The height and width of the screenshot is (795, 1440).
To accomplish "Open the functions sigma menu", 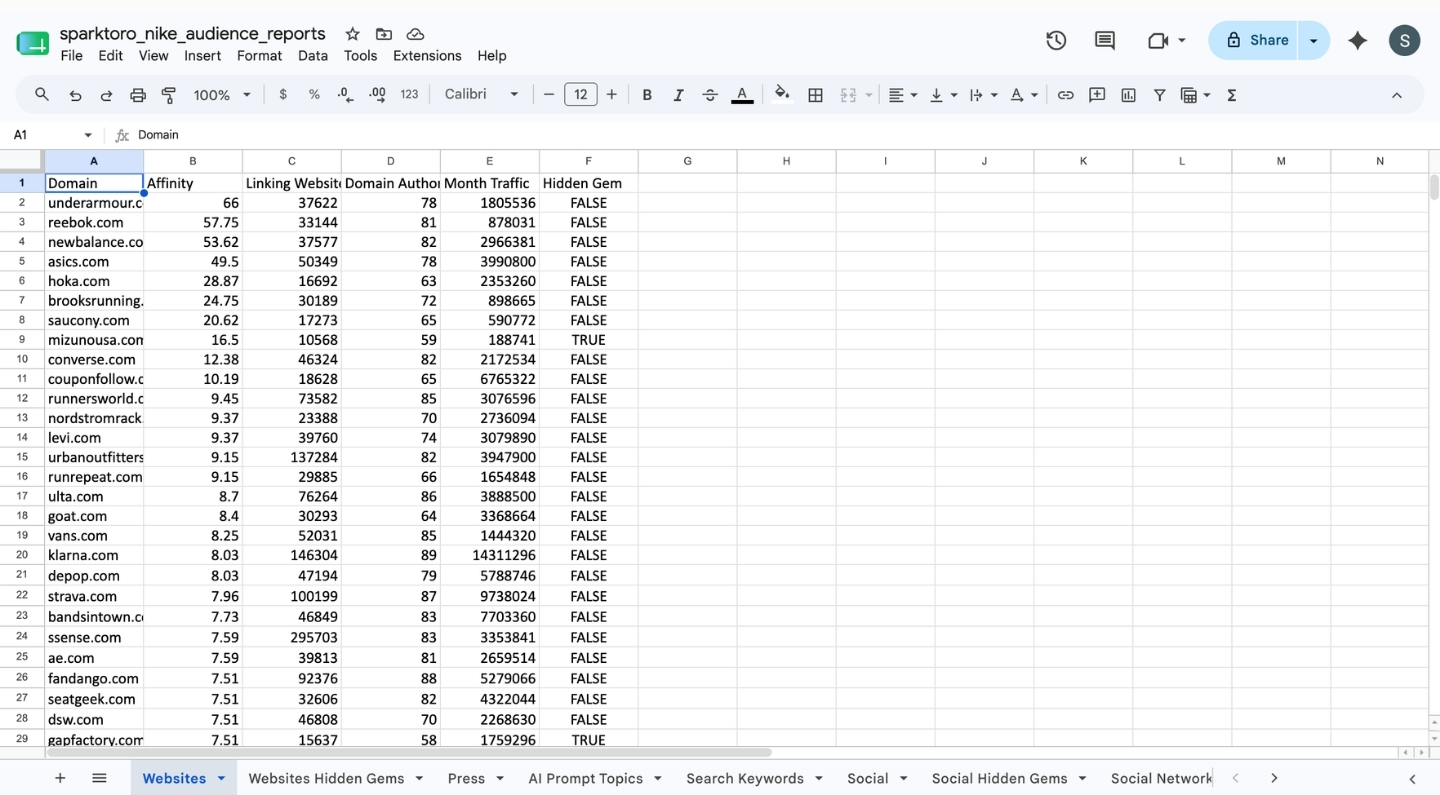I will 1232,95.
